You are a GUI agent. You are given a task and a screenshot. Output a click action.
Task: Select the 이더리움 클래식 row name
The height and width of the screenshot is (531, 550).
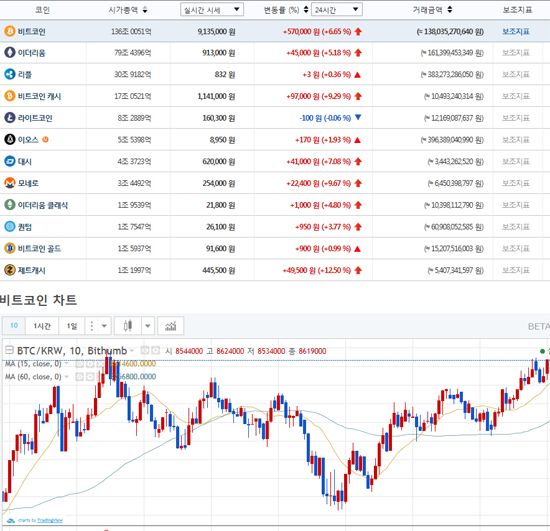pos(43,205)
